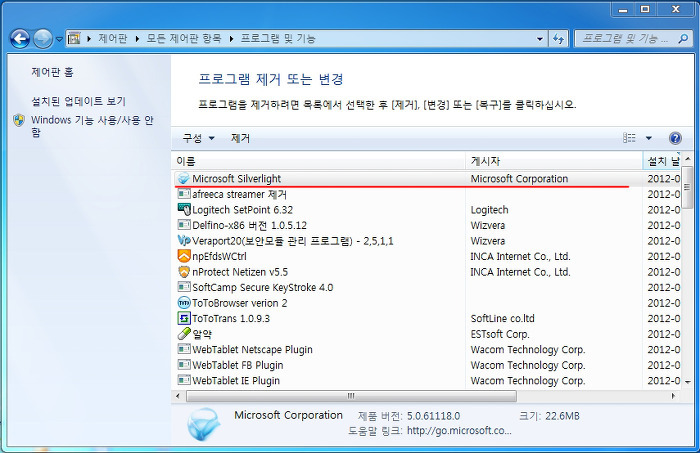Select the 알약 program entry
Screen dimensions: 700x453
tap(202, 334)
